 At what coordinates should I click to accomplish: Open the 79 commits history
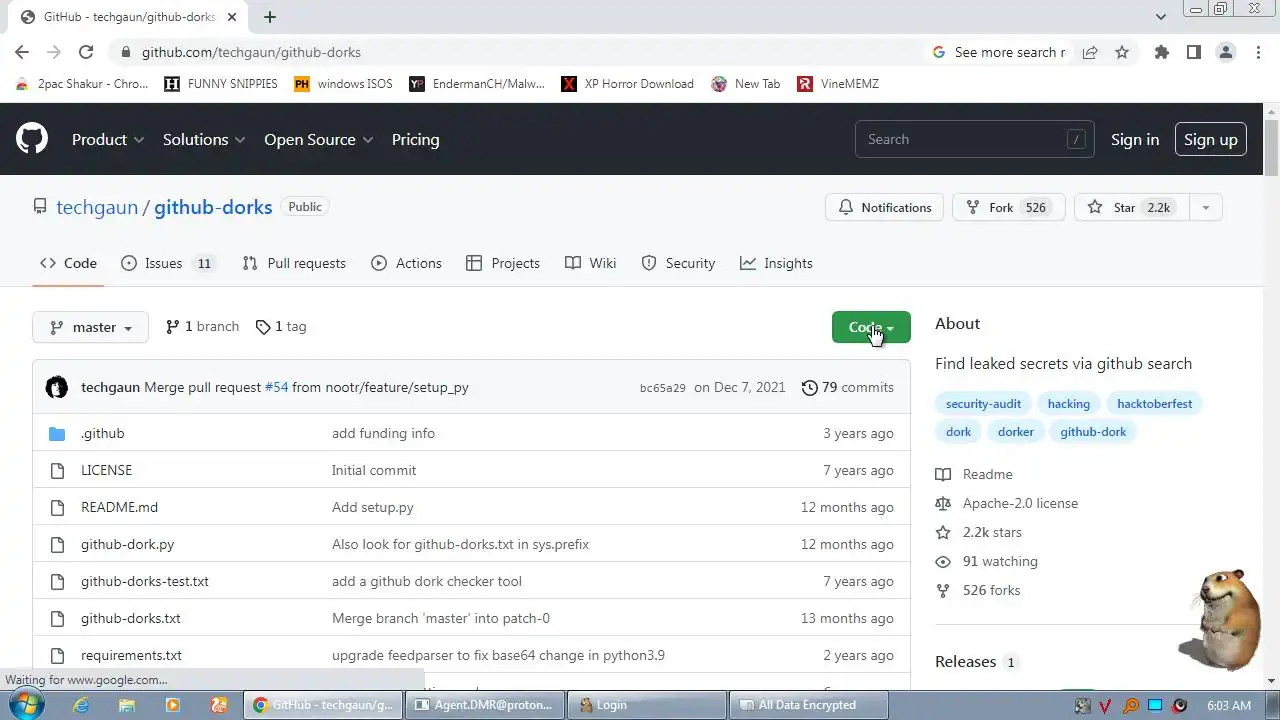(x=848, y=387)
